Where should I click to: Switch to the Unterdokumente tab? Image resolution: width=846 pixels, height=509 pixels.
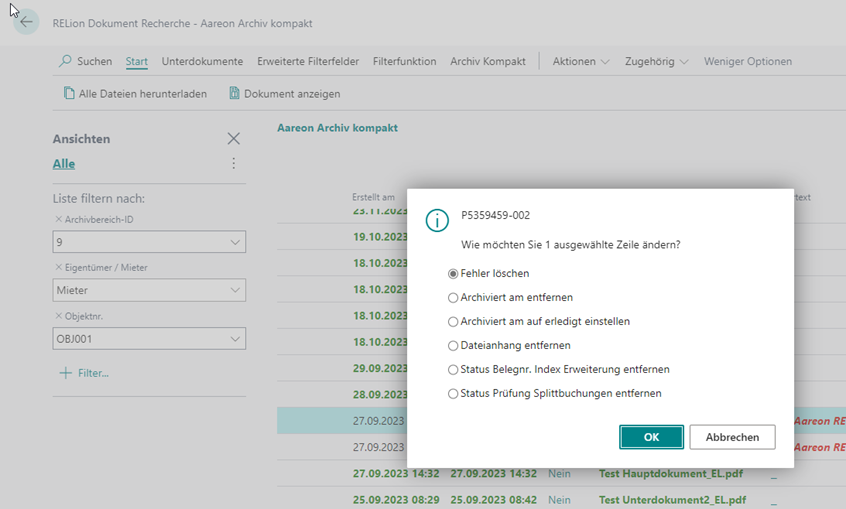click(x=202, y=61)
